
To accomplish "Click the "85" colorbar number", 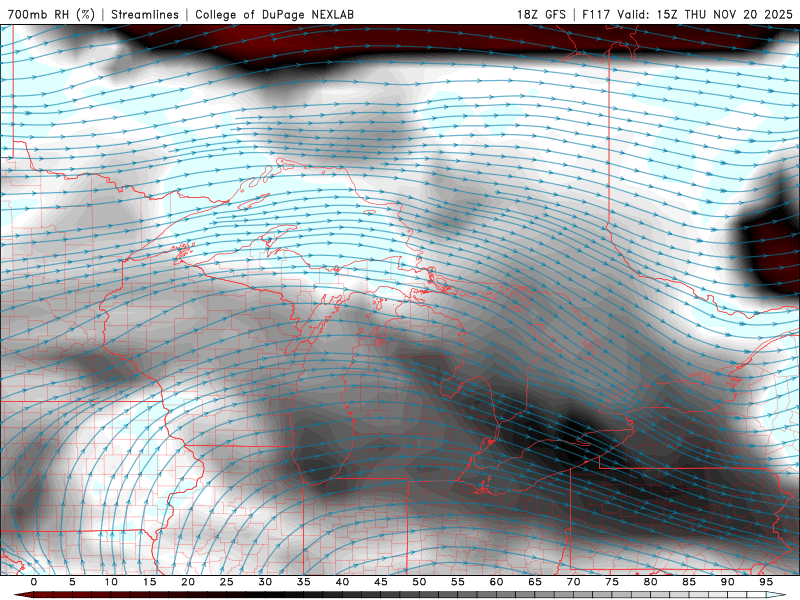I will [689, 582].
